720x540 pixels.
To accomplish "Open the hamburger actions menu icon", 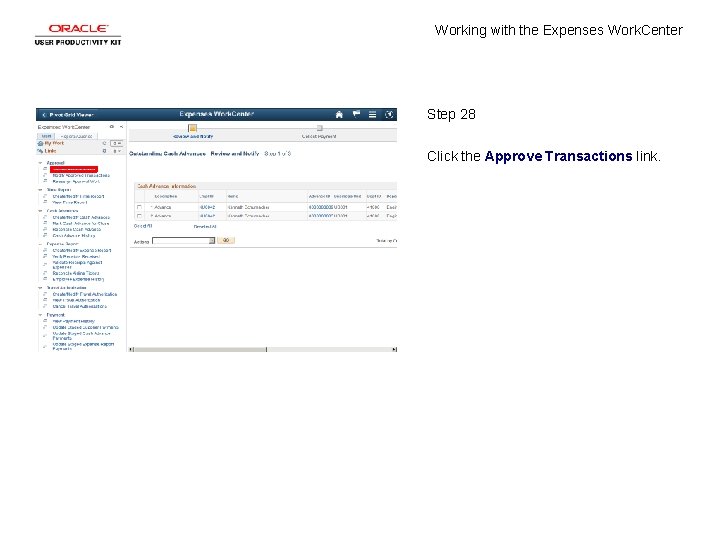I will click(x=372, y=114).
